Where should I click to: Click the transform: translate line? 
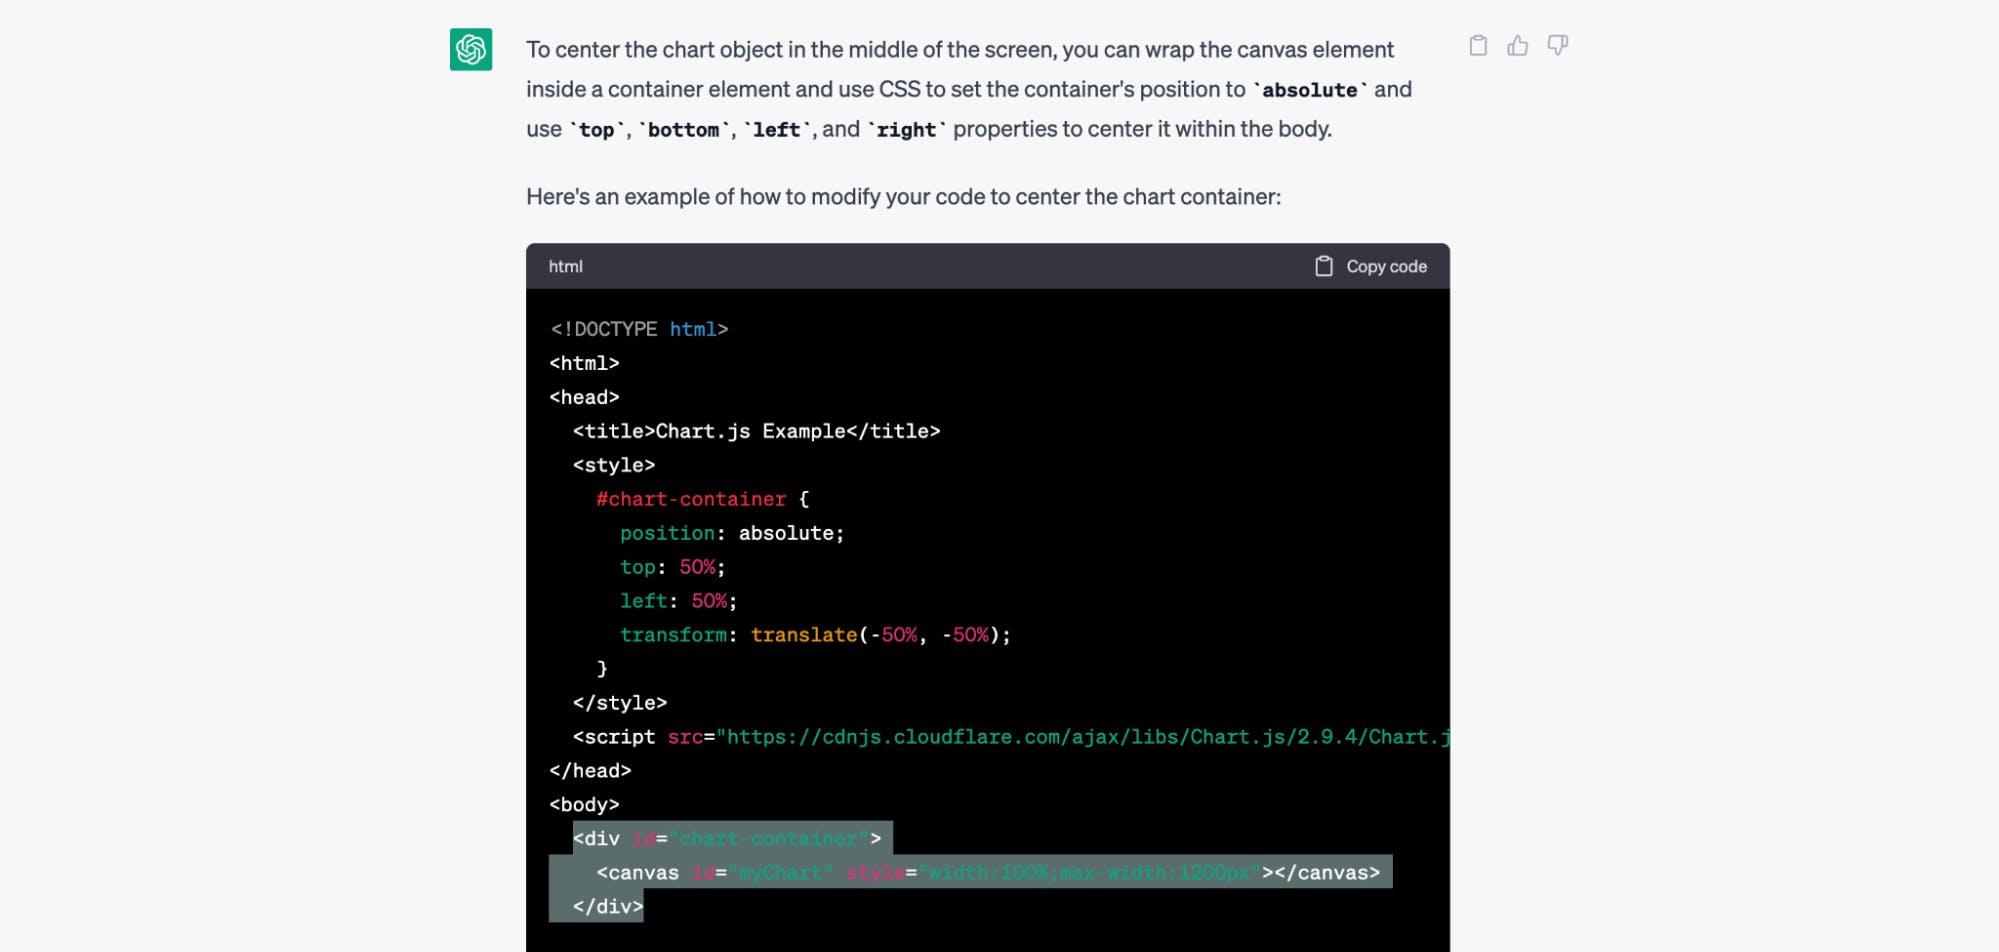814,635
